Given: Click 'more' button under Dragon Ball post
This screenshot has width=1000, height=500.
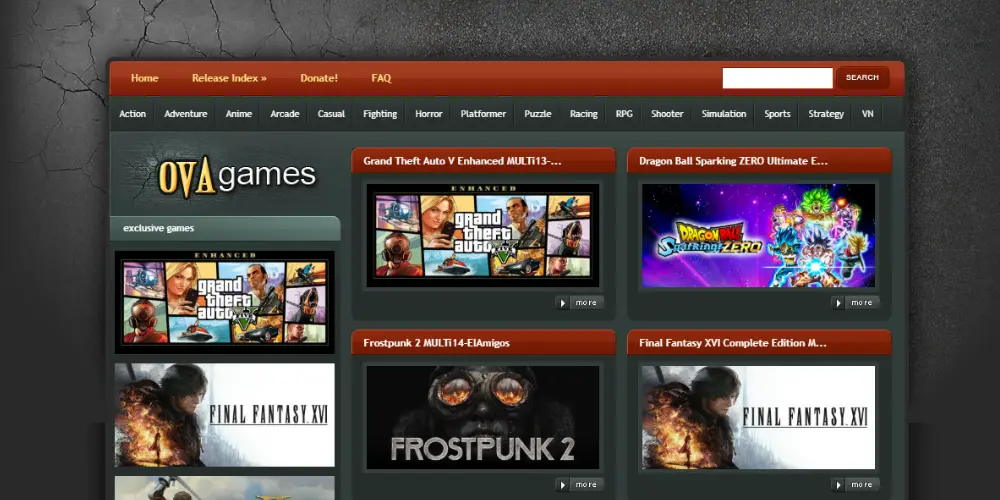Looking at the screenshot, I should pos(855,303).
